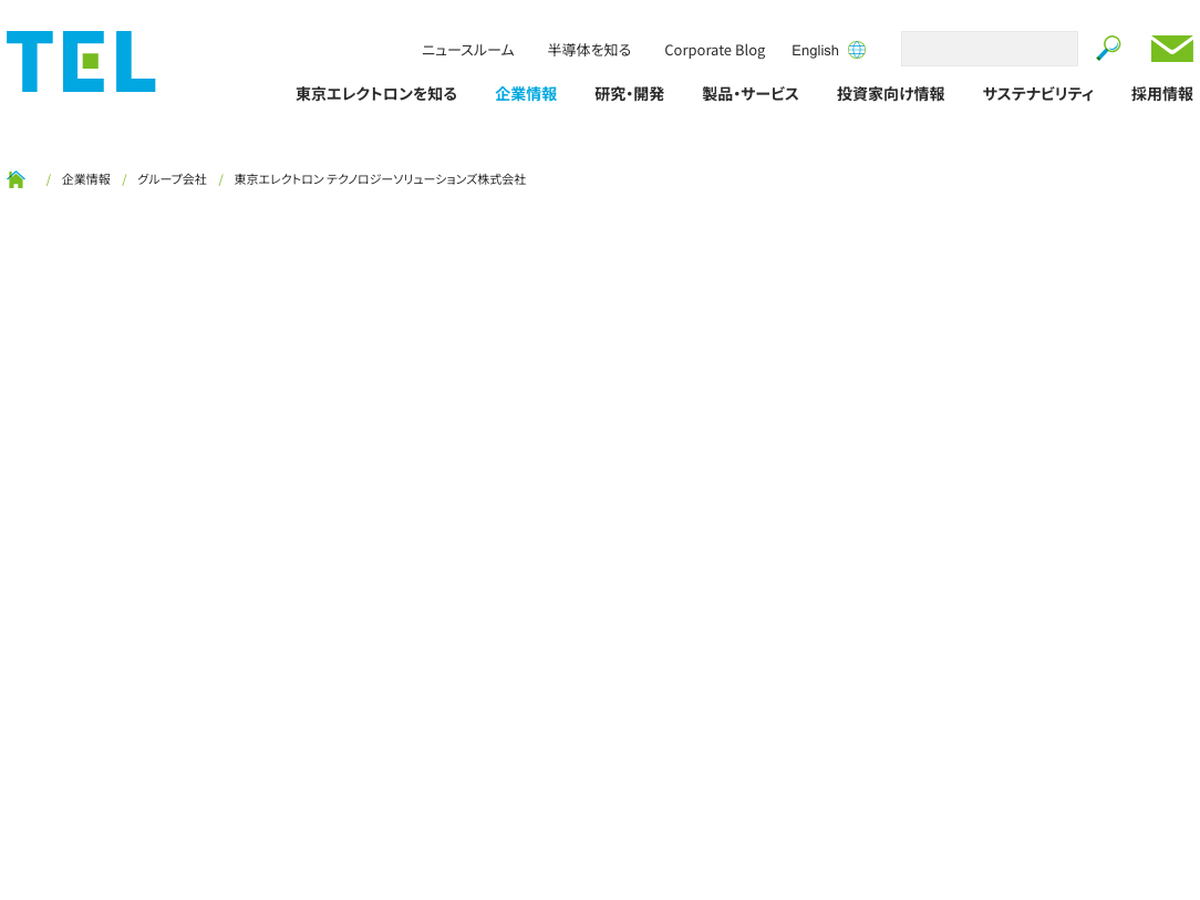Open contact via green envelope icon

(x=1172, y=49)
